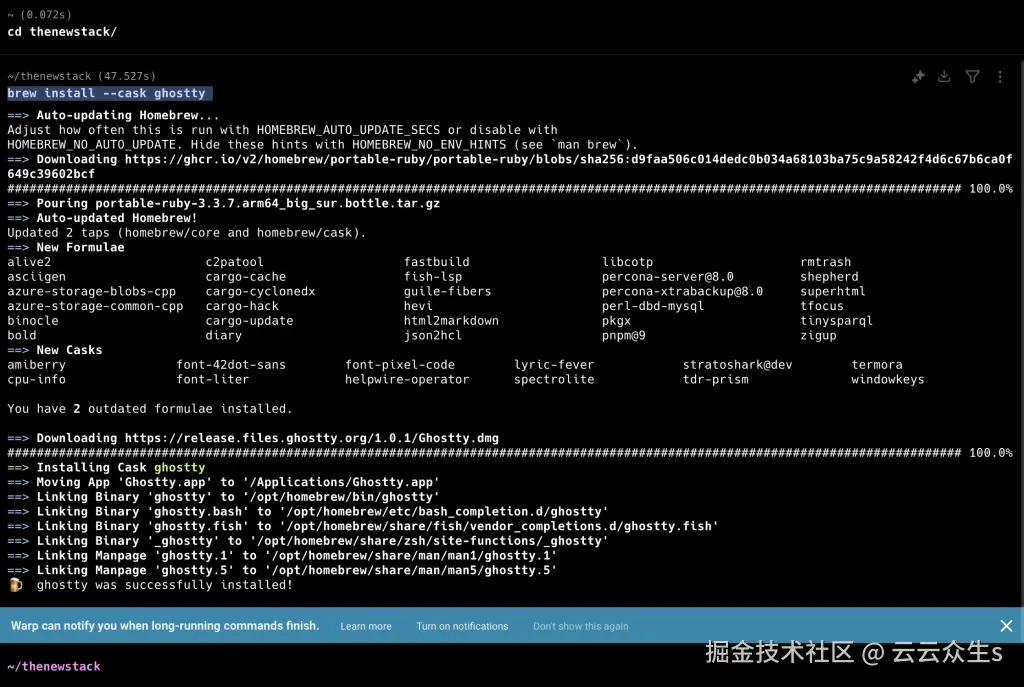Click the Pouring portable-ruby bottle line

pos(223,203)
